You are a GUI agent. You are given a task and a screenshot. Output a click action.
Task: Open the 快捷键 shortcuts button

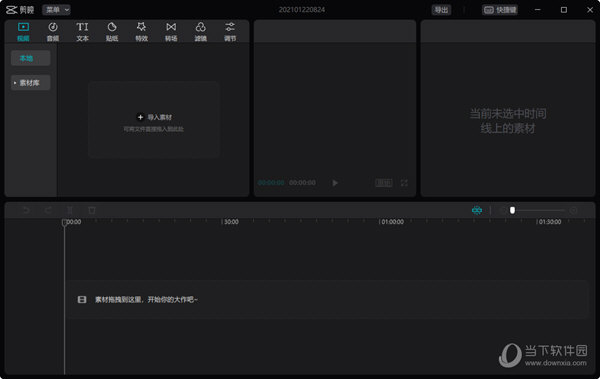point(500,10)
